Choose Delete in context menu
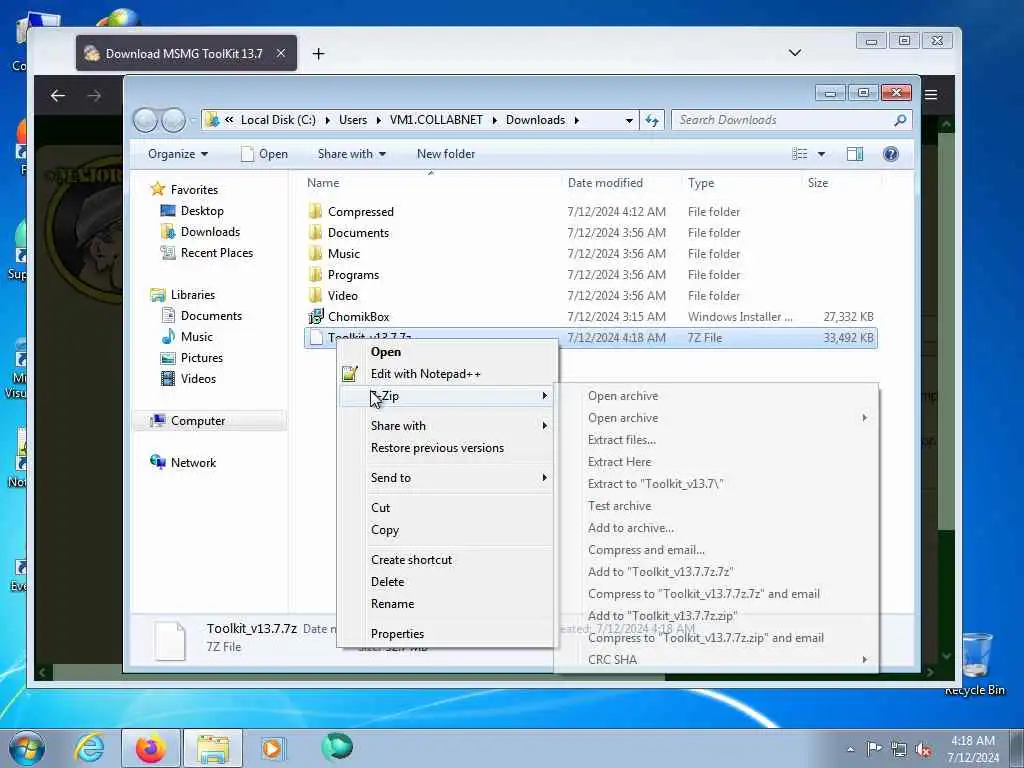 pos(387,582)
